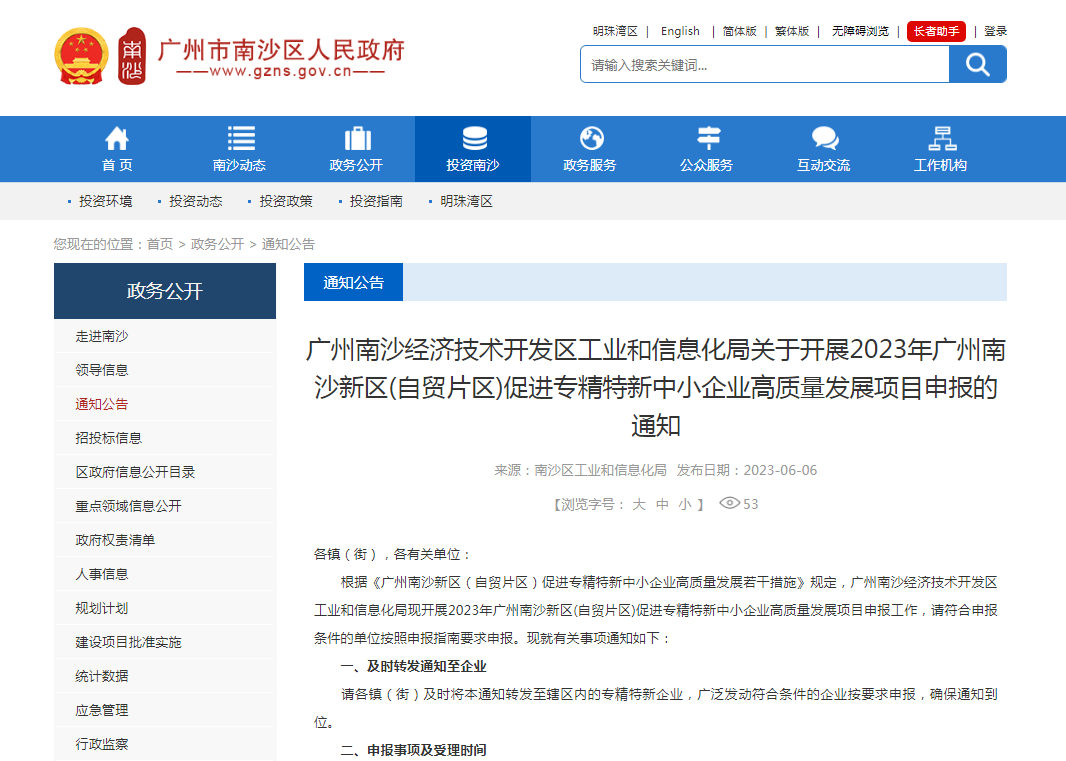This screenshot has height=761, width=1066.
Task: Click the chat bubbles icon above 互动交流
Action: pos(825,138)
